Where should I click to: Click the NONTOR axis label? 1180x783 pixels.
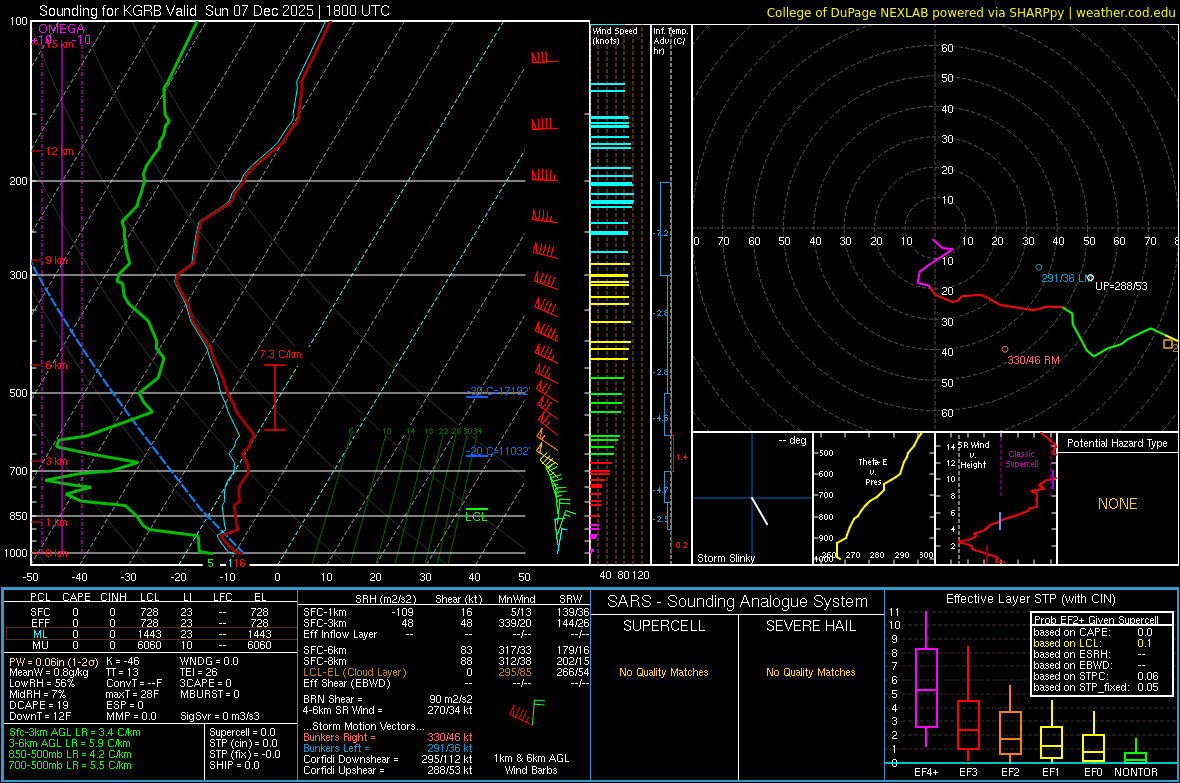point(1136,772)
